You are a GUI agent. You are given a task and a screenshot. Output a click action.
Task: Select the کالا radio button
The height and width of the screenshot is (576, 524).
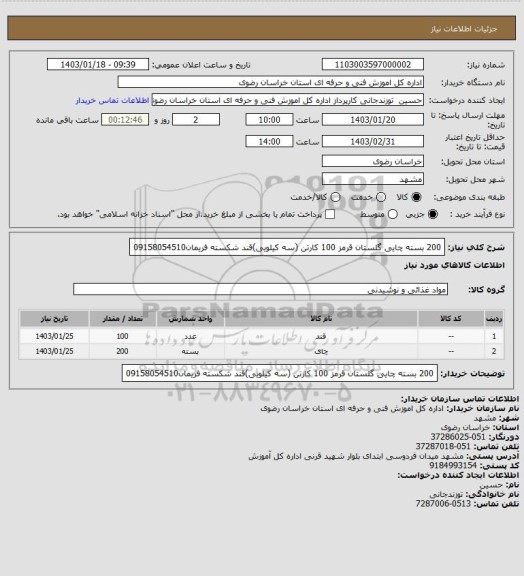(x=416, y=197)
